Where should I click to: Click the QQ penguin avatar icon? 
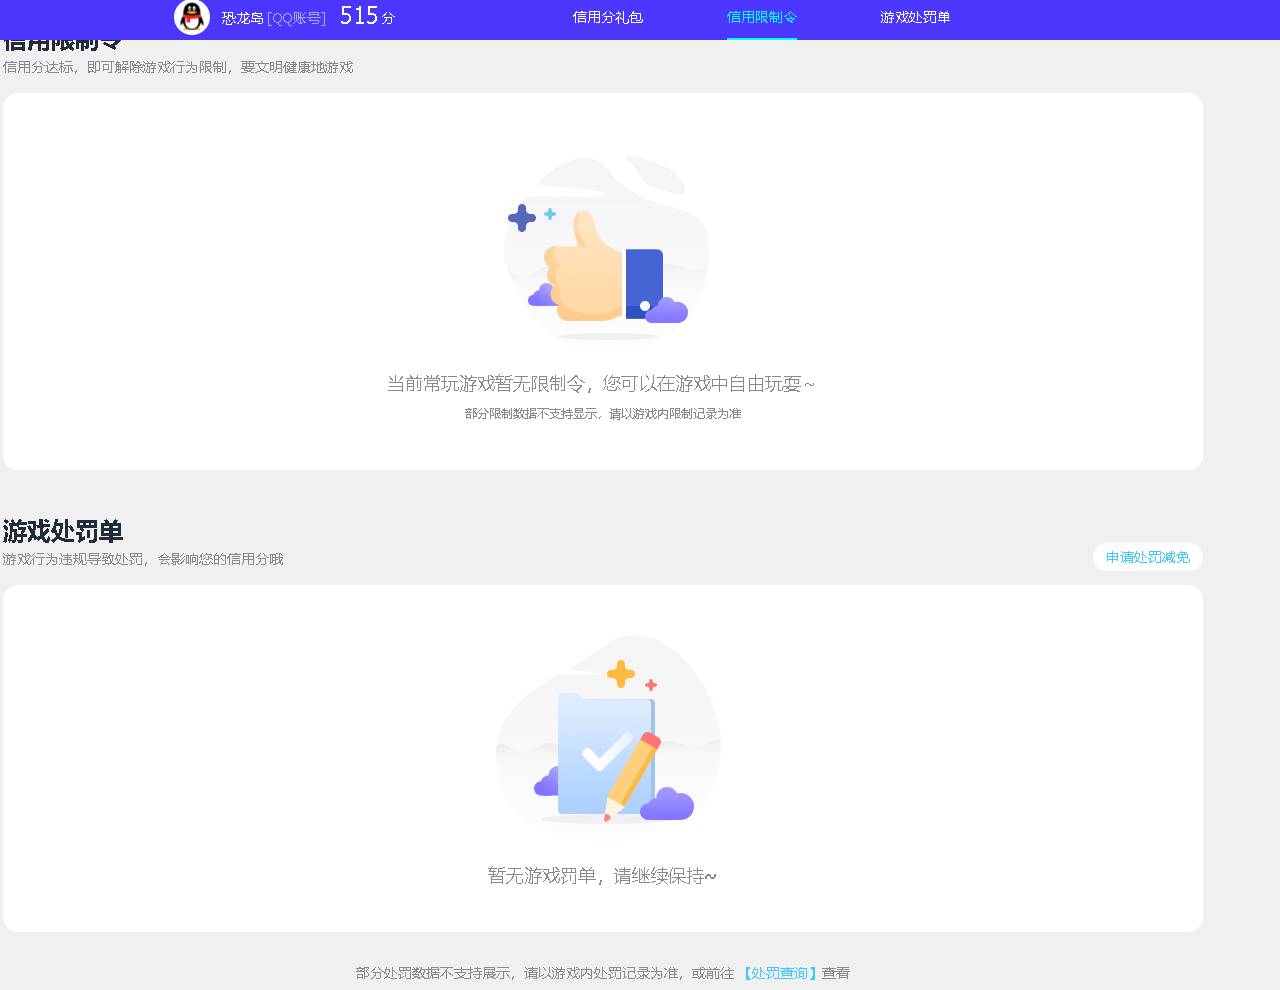(x=191, y=18)
